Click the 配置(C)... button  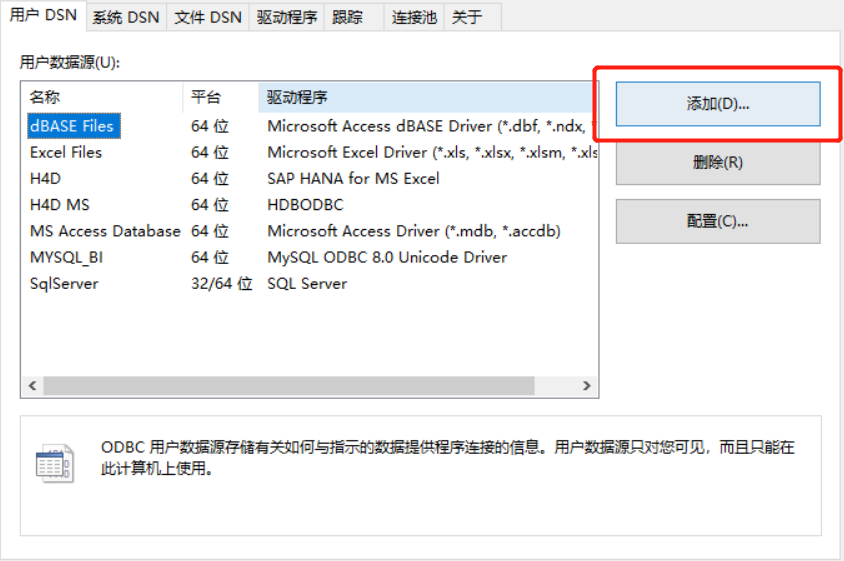(x=718, y=221)
